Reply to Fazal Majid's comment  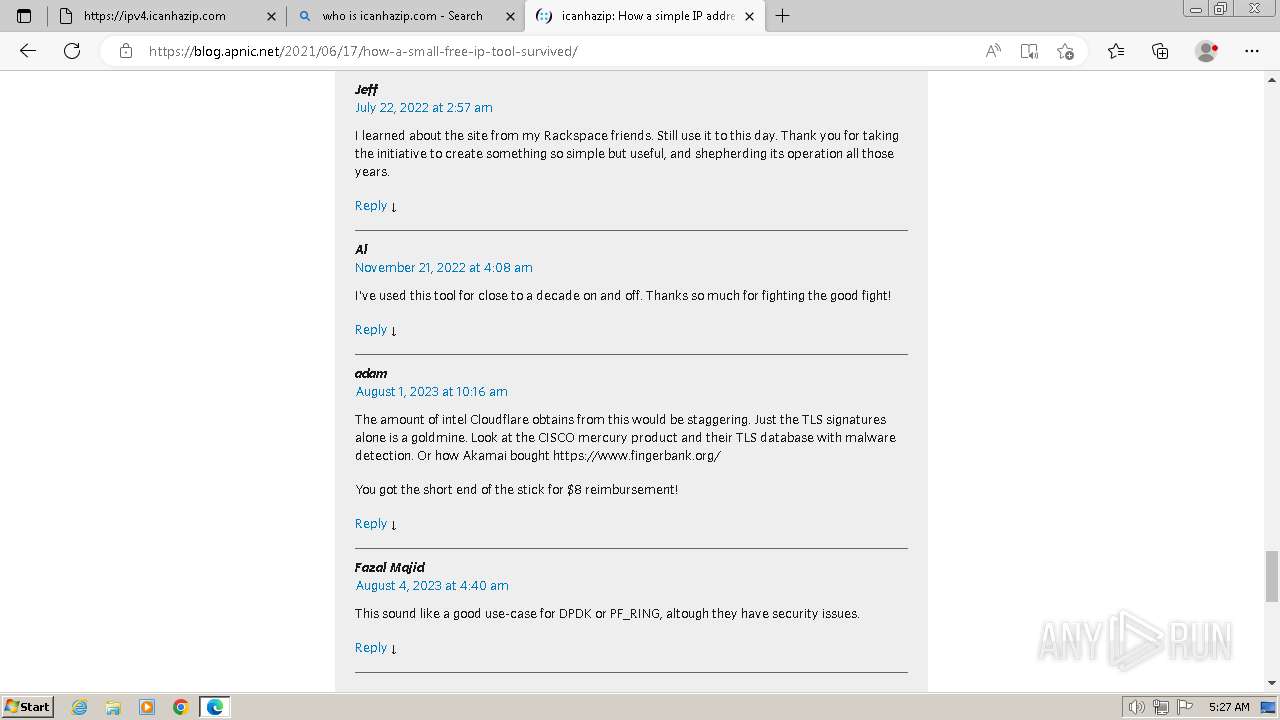tap(371, 648)
